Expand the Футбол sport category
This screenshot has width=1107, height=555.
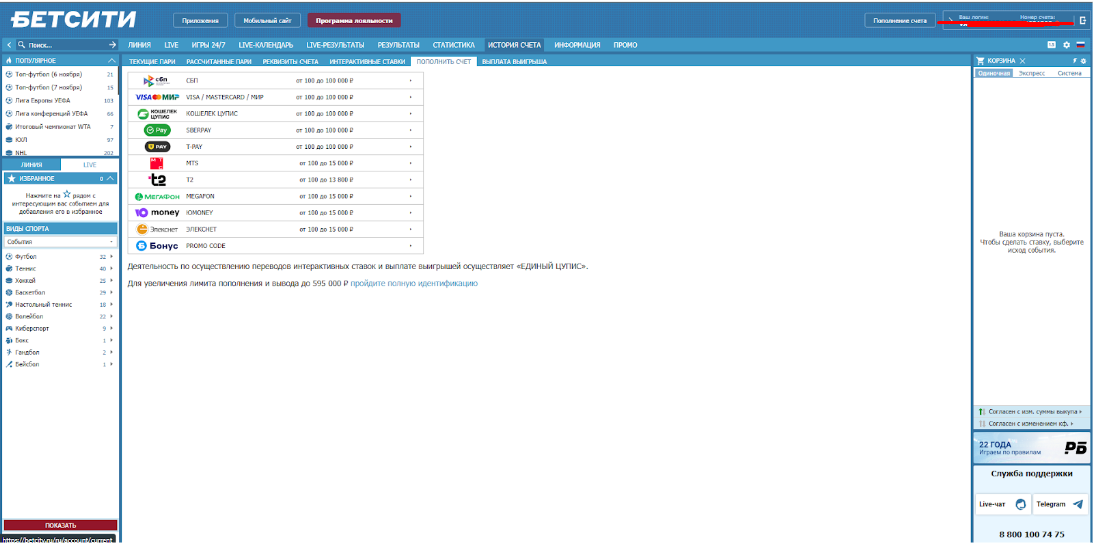tap(111, 257)
